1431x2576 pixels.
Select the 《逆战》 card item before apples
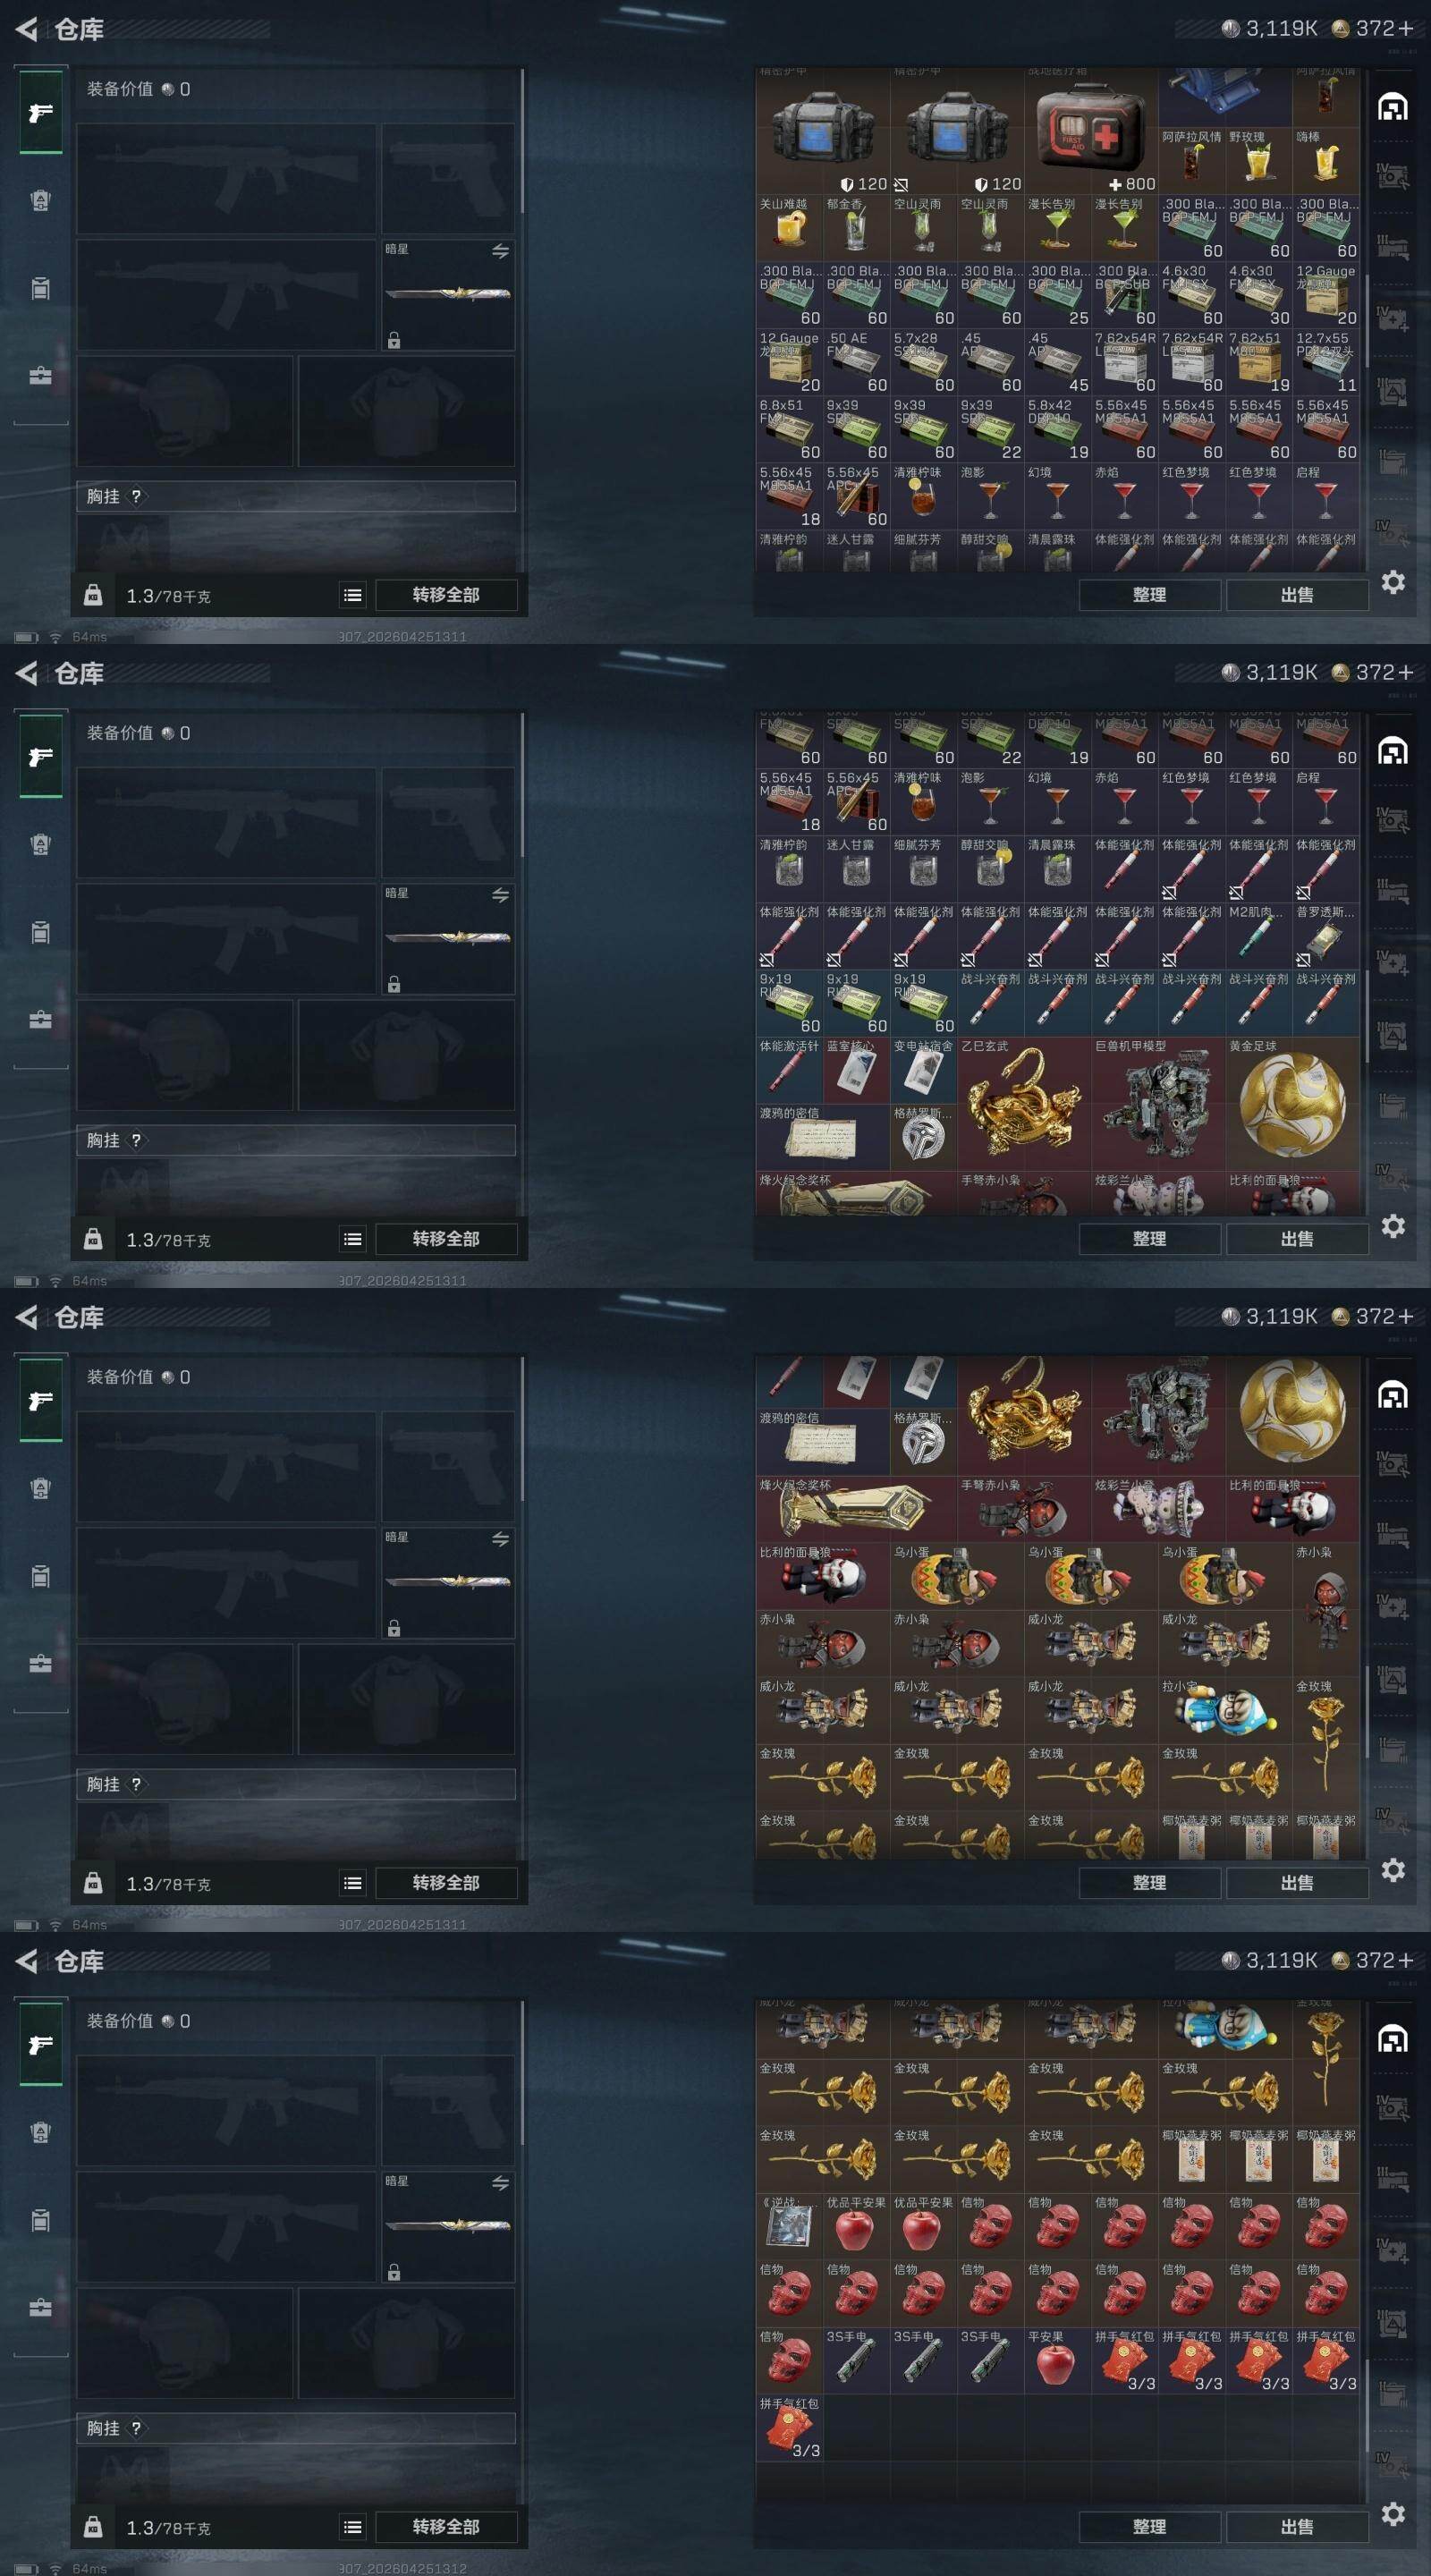point(789,2225)
